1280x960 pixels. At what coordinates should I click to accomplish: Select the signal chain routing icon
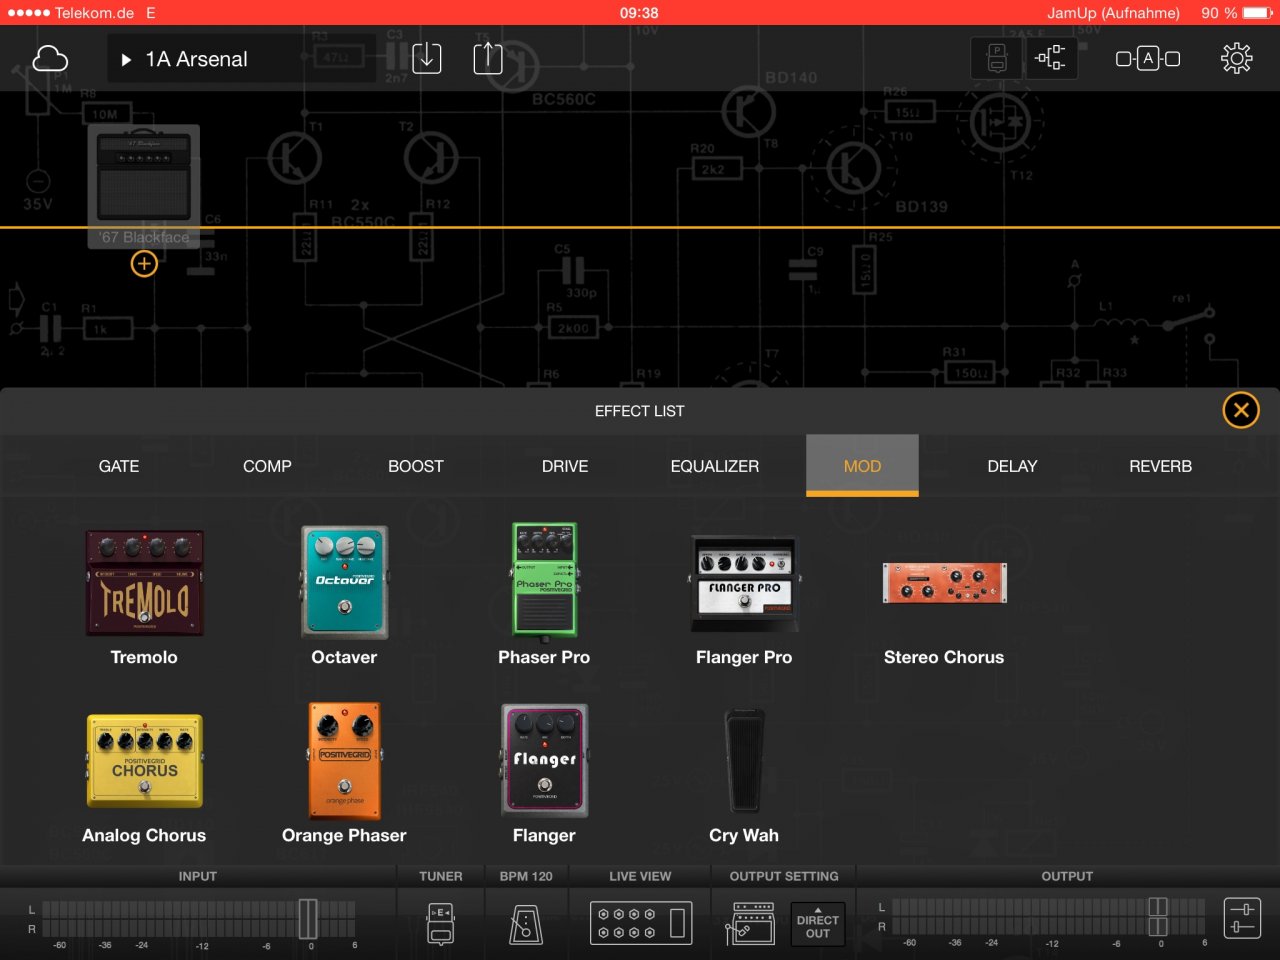pyautogui.click(x=1051, y=58)
